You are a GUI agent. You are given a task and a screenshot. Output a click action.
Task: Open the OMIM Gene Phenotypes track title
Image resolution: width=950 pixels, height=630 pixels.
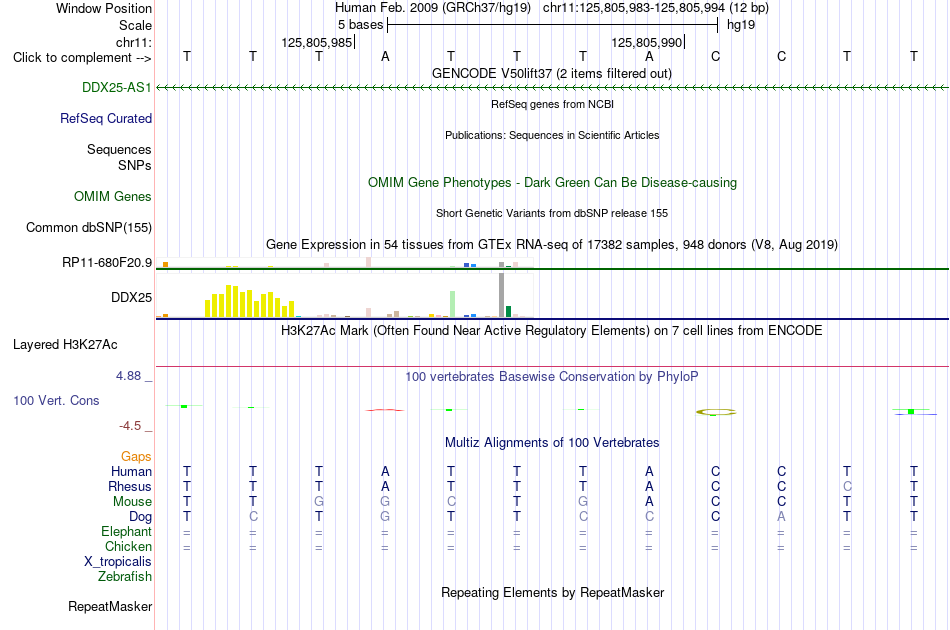point(552,183)
